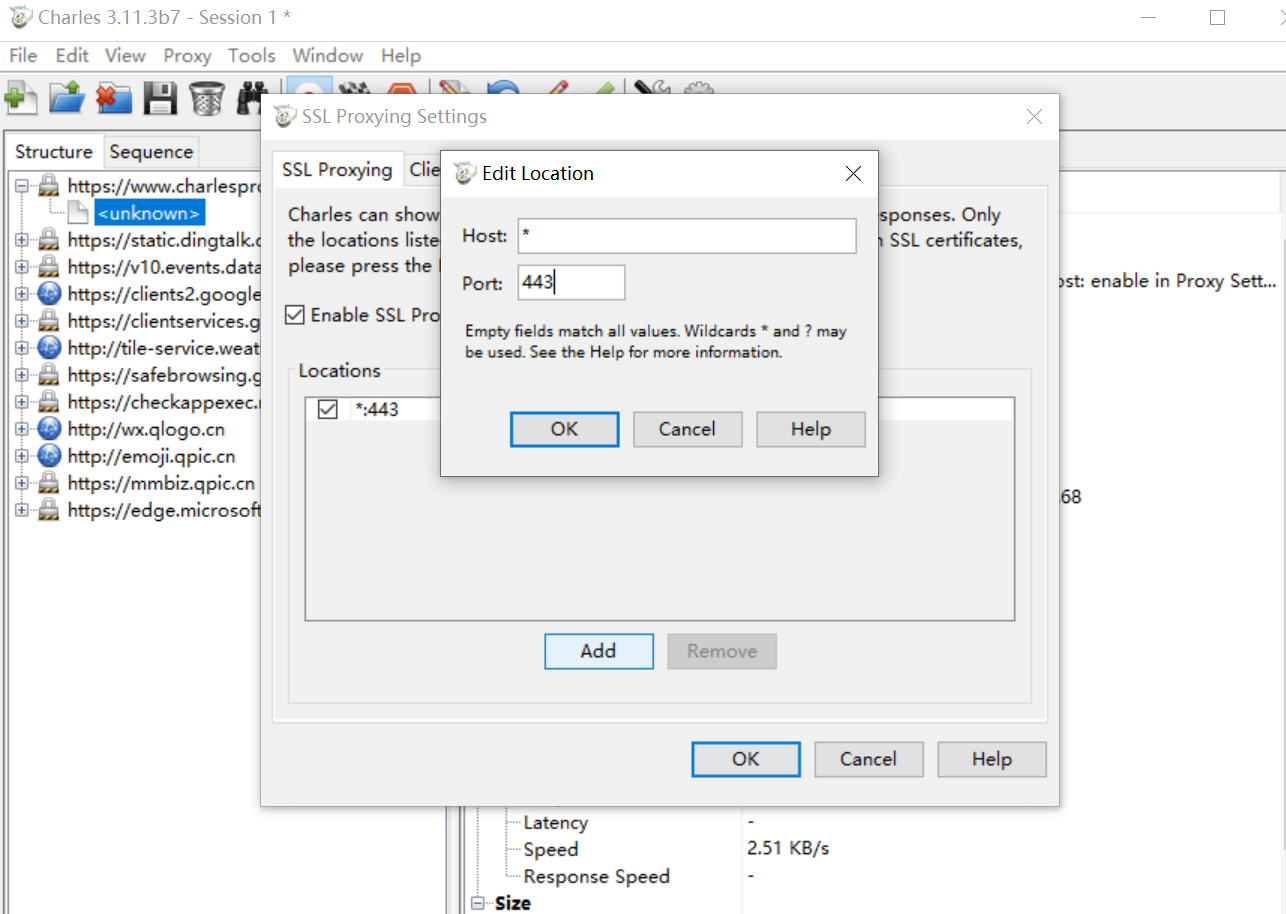Screen dimensions: 1286x914
Task: Select the SSL Proxying tab
Action: coord(337,169)
